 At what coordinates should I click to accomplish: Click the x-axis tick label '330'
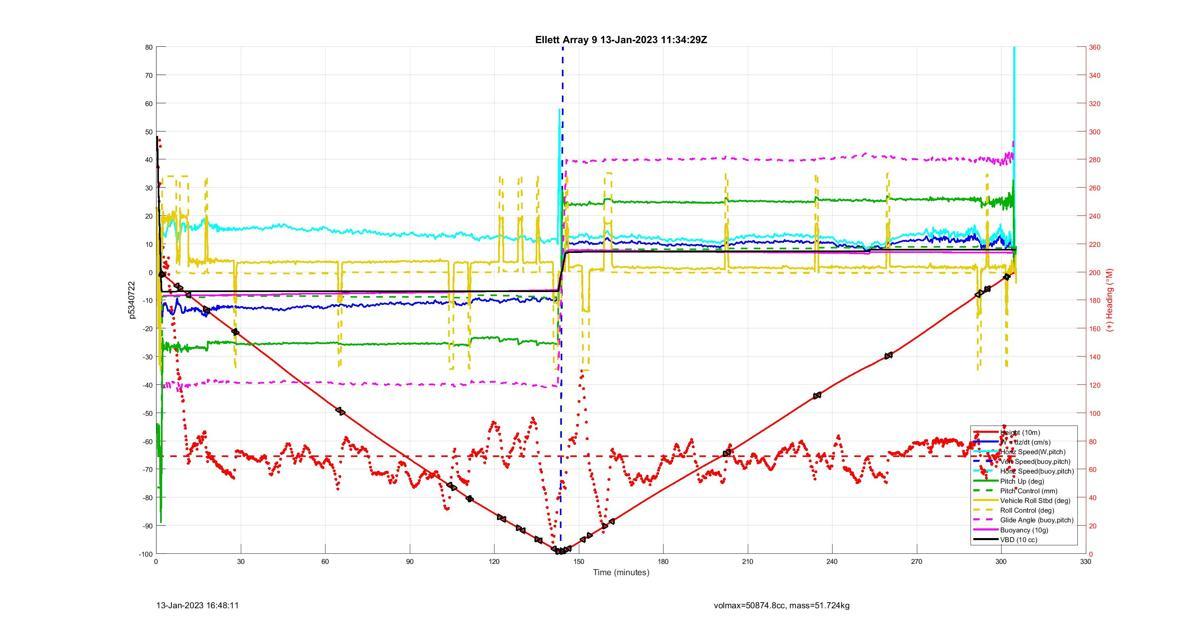pyautogui.click(x=1086, y=562)
